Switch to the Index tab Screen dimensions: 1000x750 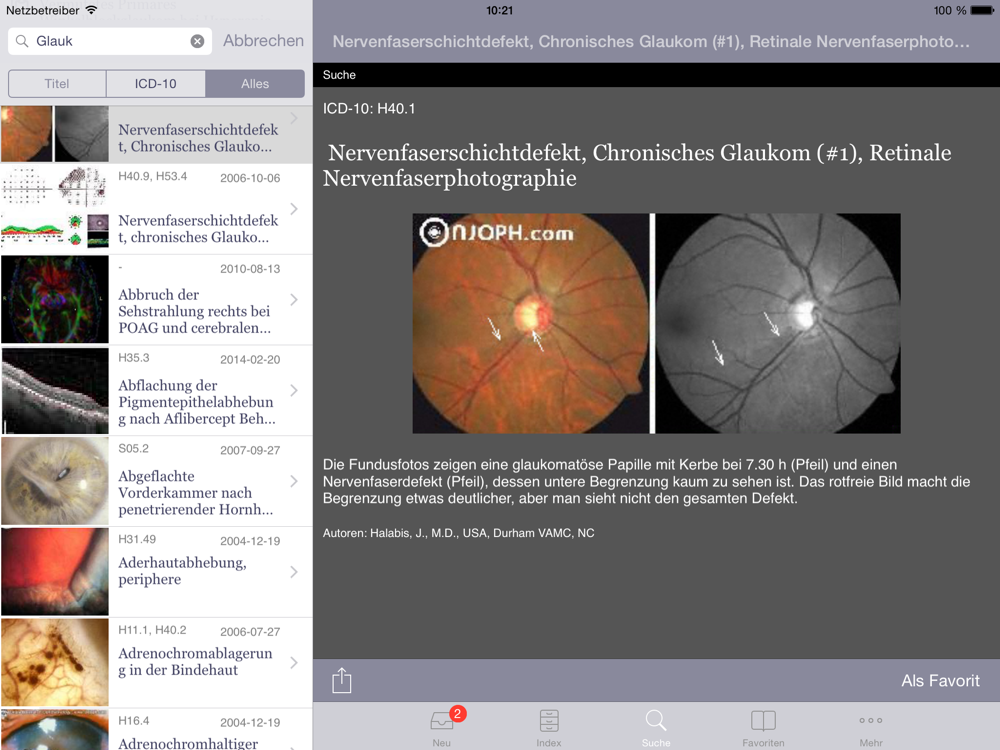[548, 728]
